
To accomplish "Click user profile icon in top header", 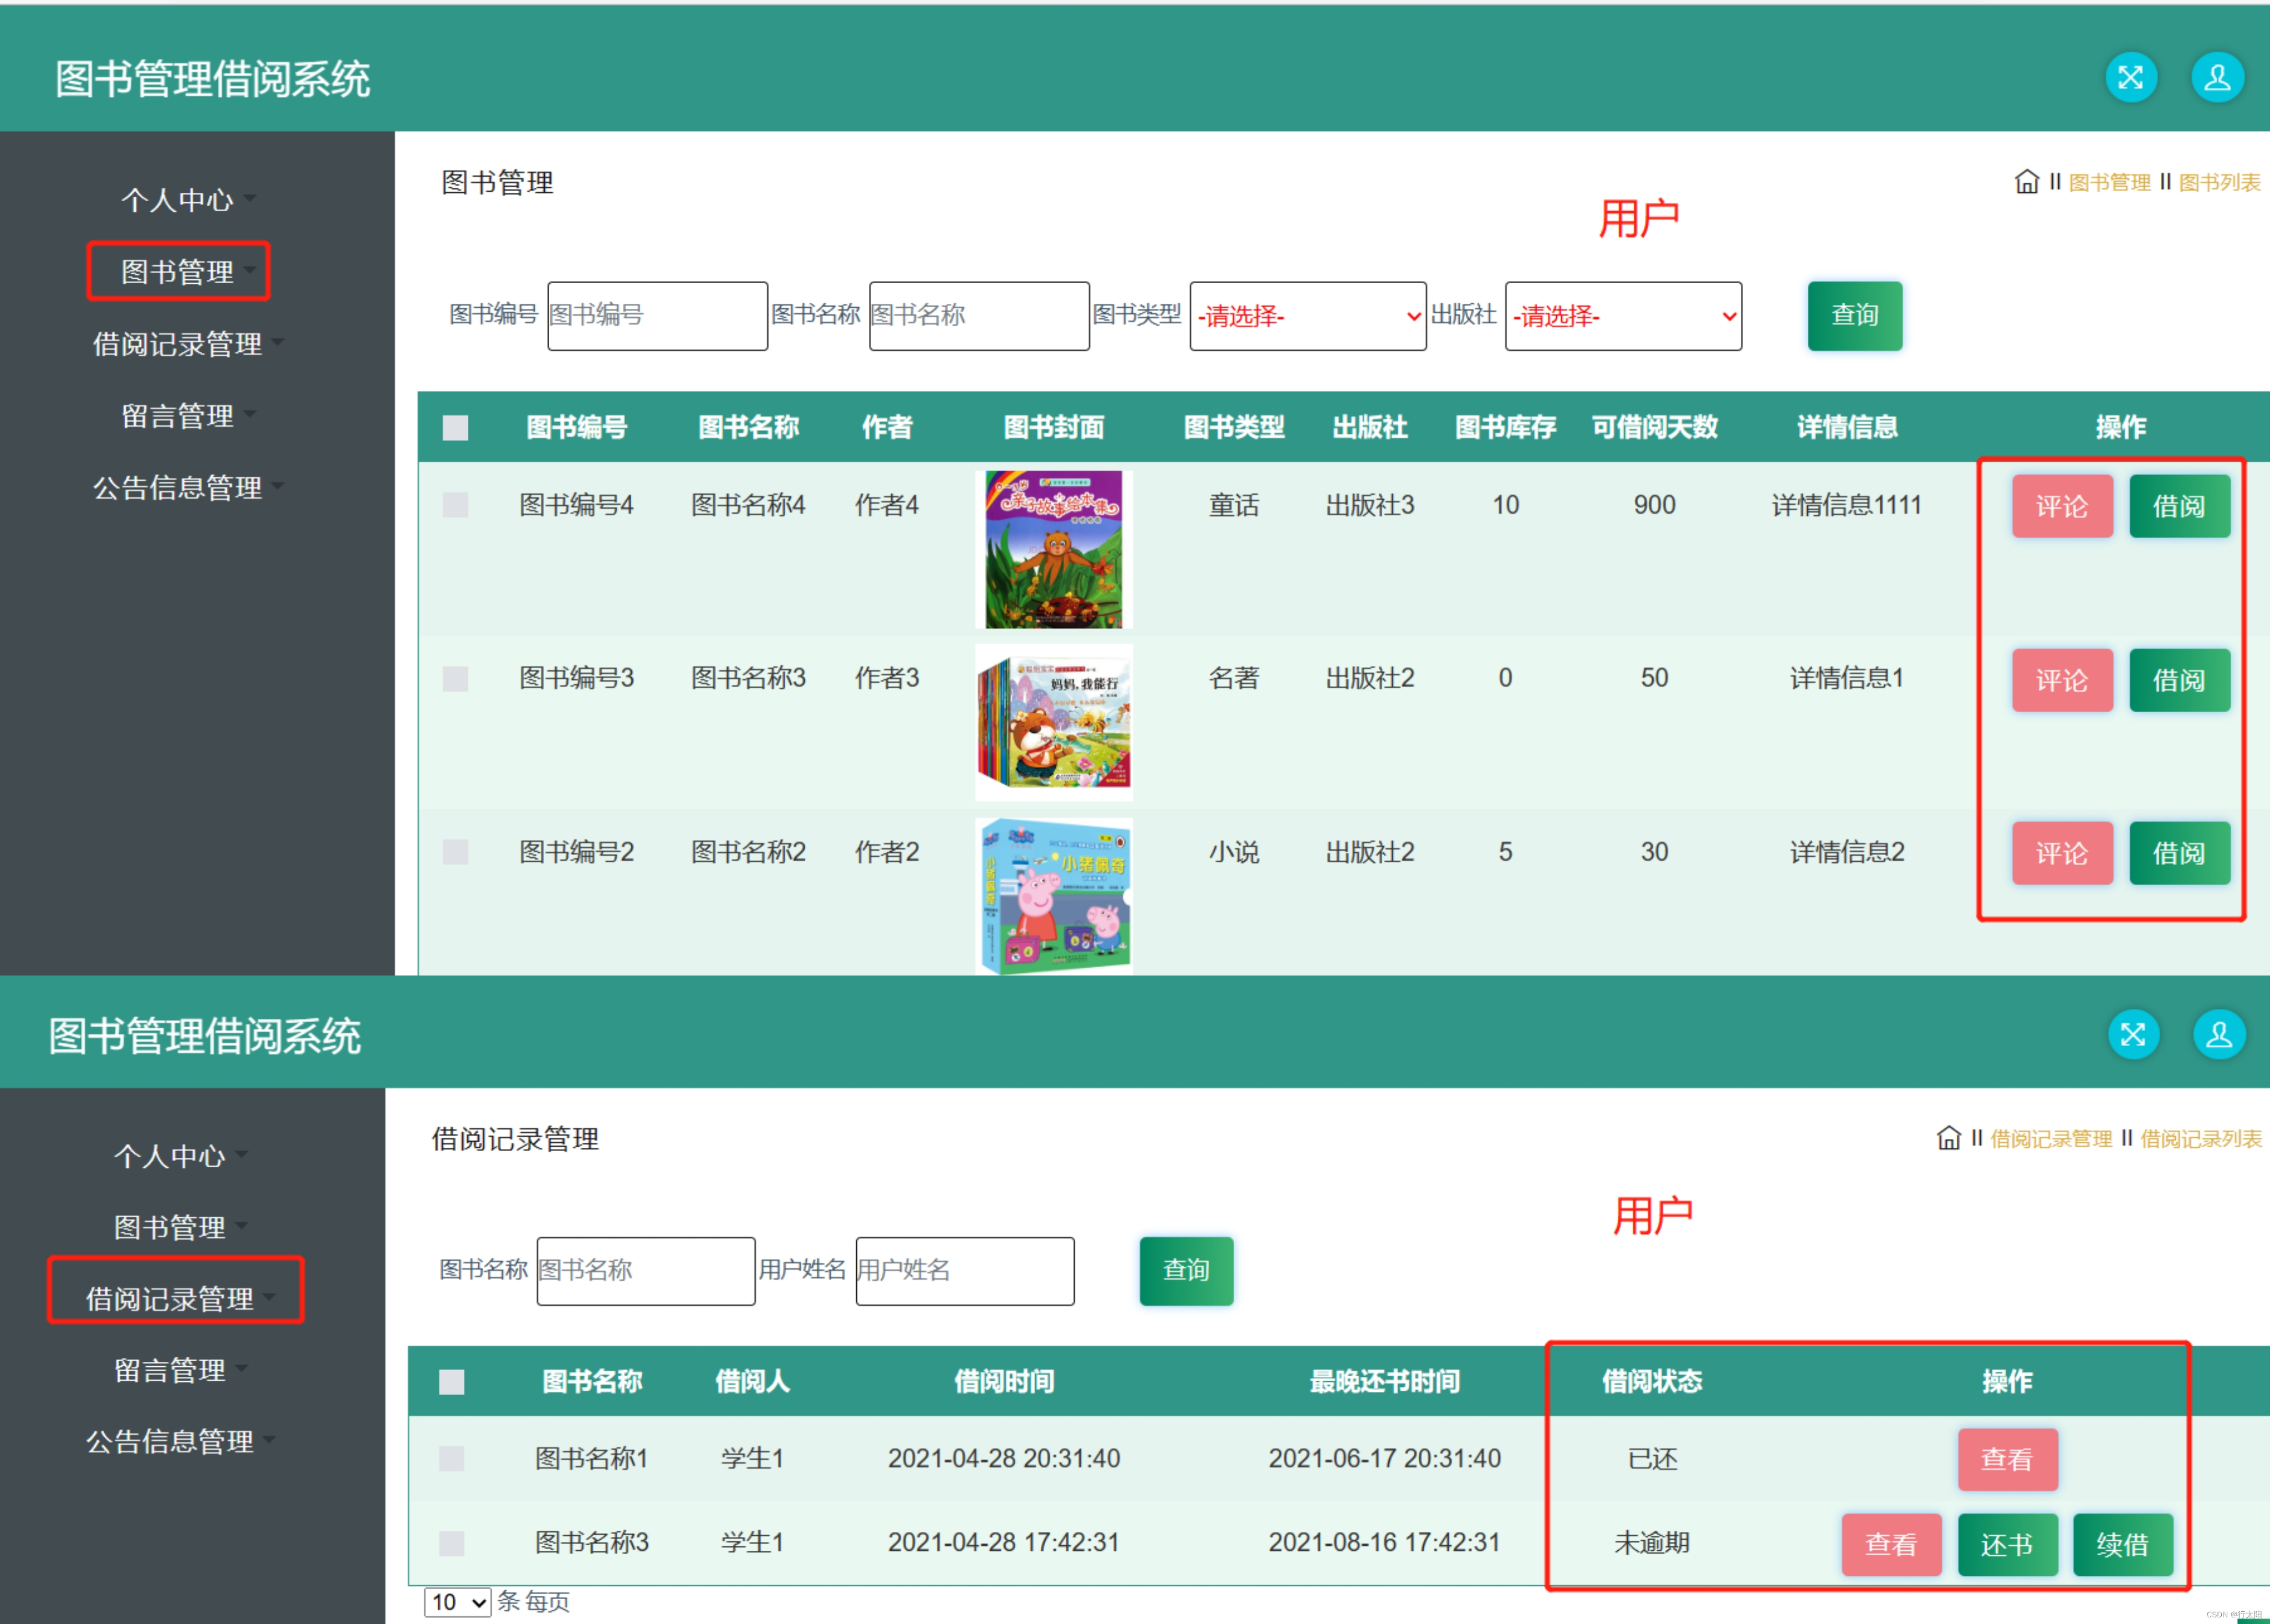I will click(x=2217, y=78).
